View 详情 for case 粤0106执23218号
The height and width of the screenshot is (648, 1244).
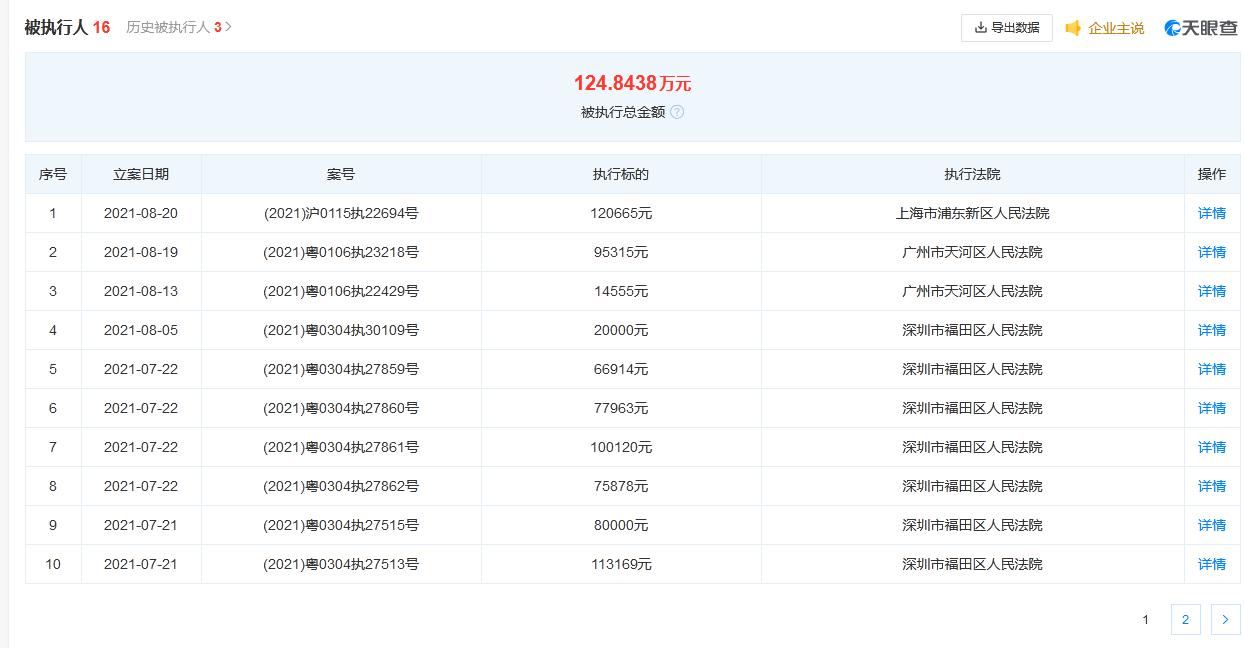(x=1211, y=252)
